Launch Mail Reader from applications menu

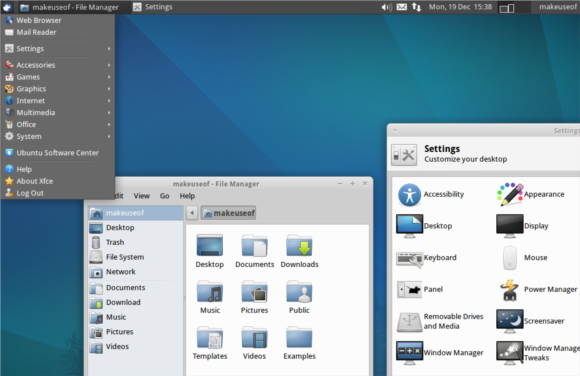tap(58, 32)
